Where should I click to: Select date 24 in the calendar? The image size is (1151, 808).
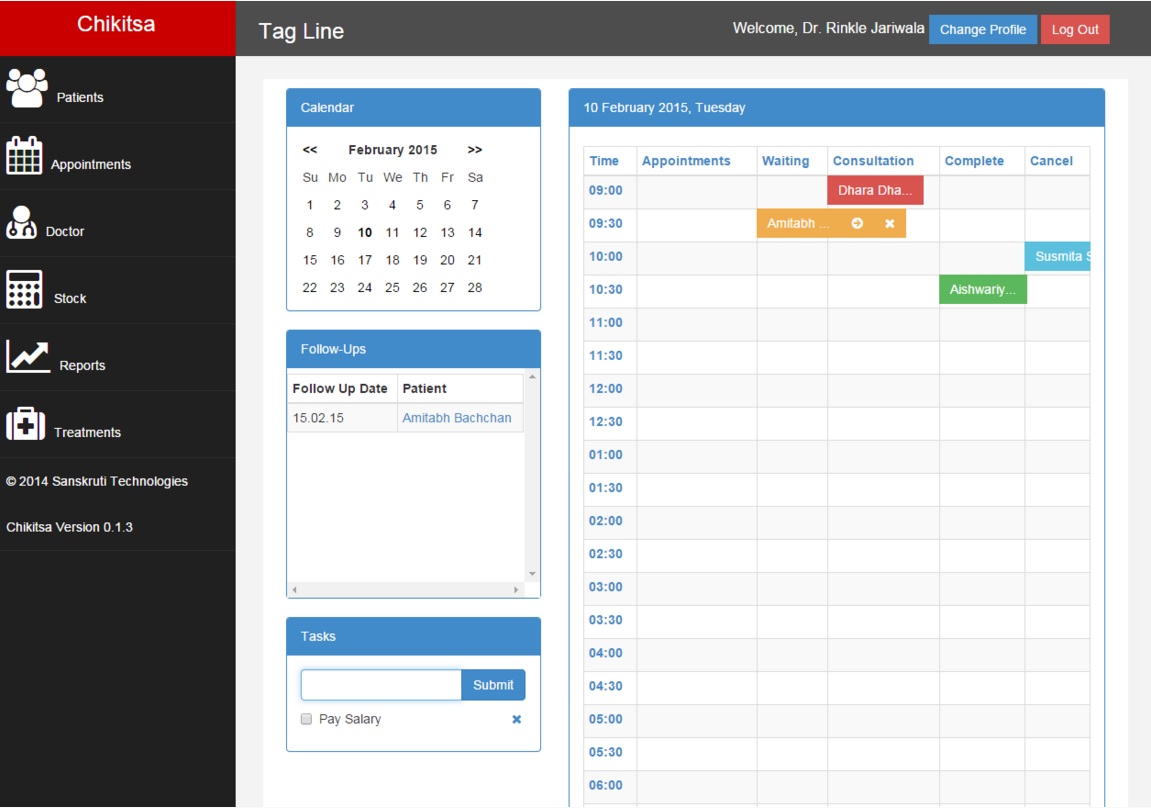(365, 288)
